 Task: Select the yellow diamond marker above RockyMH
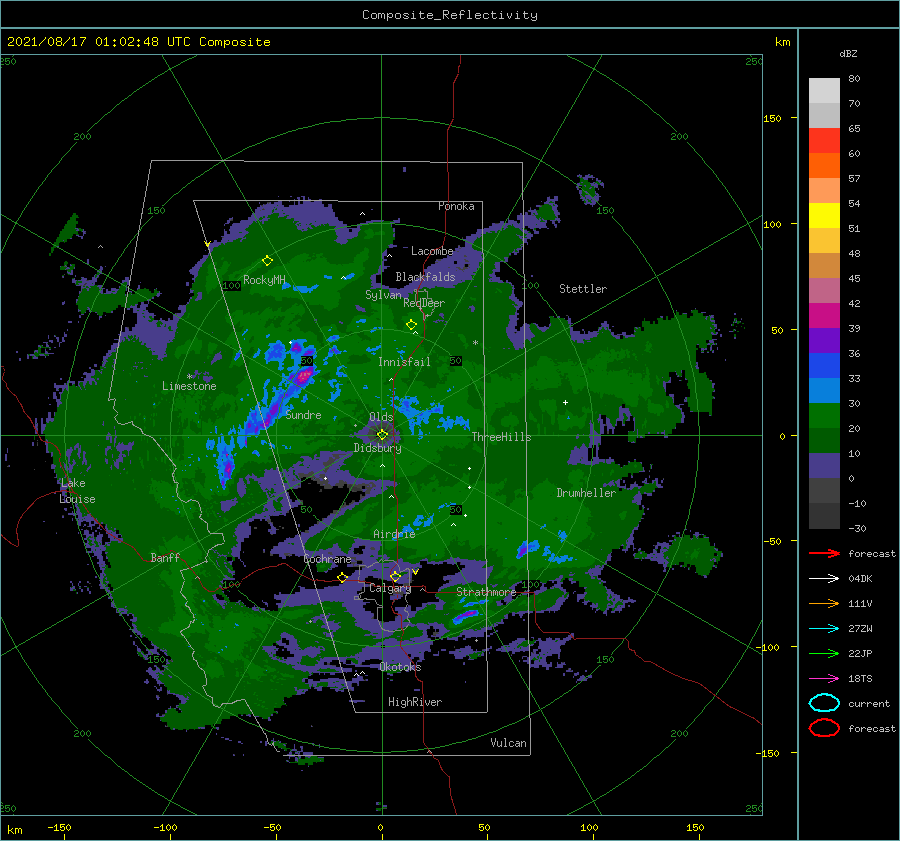[x=267, y=261]
